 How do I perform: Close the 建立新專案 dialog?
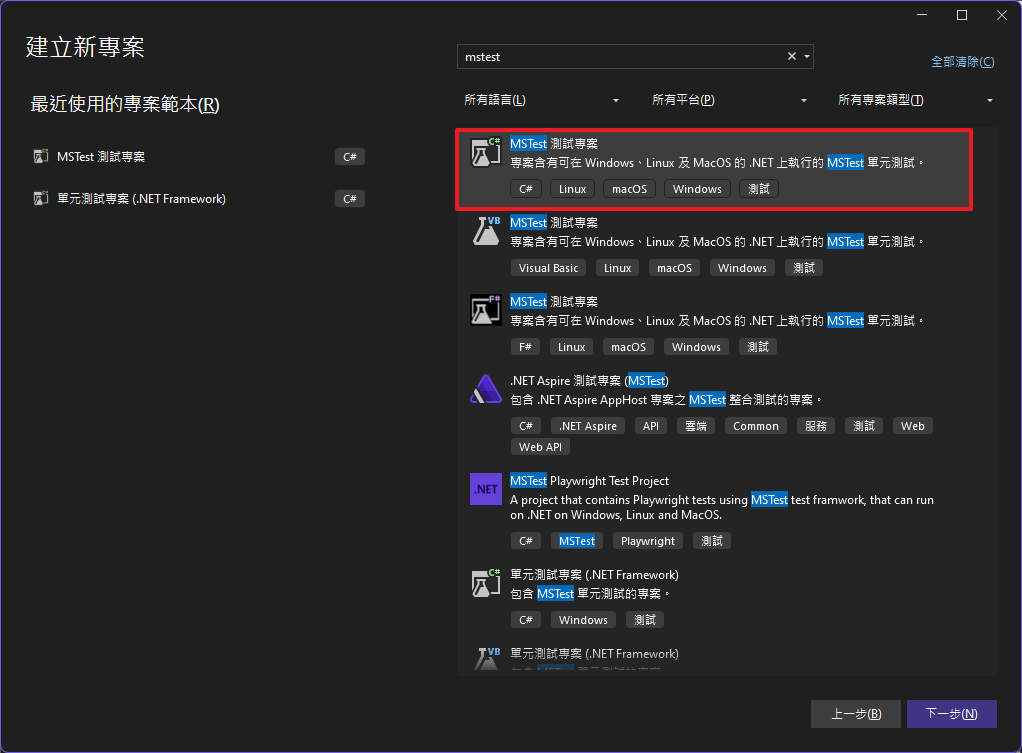click(1002, 15)
